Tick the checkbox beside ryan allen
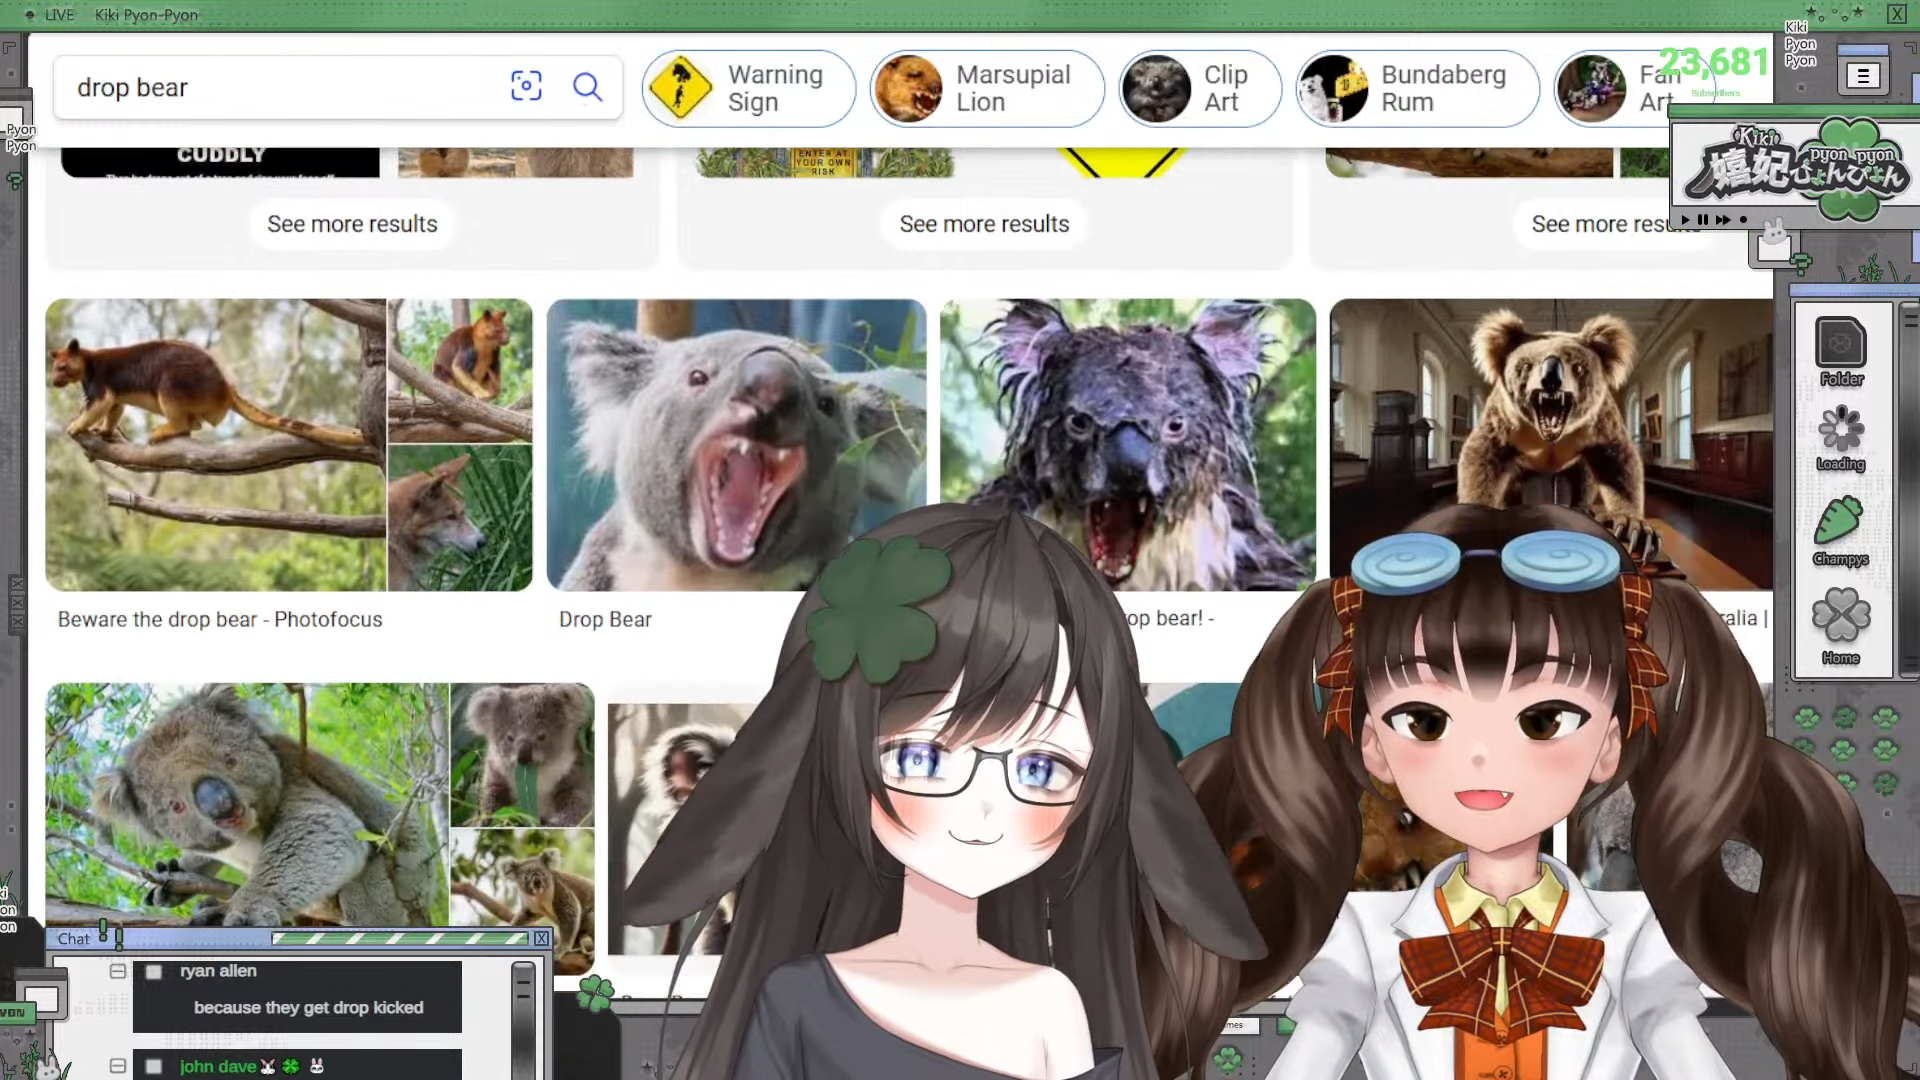The image size is (1920, 1080). [x=154, y=971]
